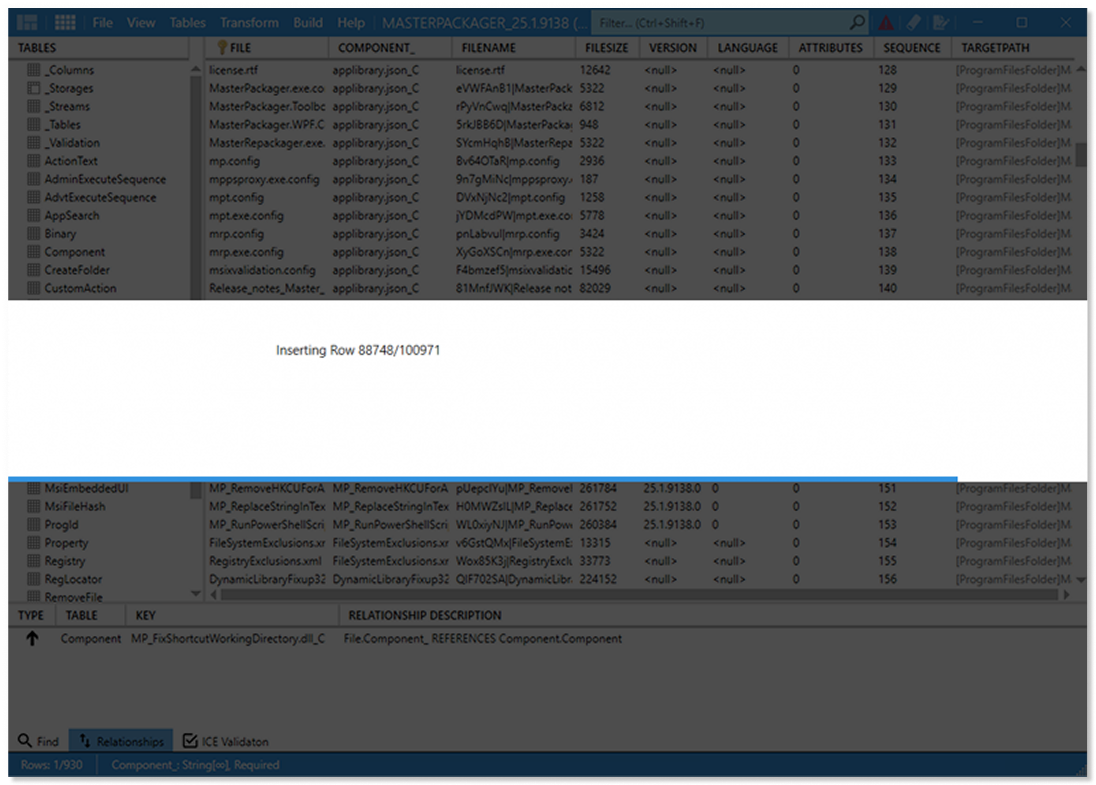Open the Transform menu

(x=249, y=22)
